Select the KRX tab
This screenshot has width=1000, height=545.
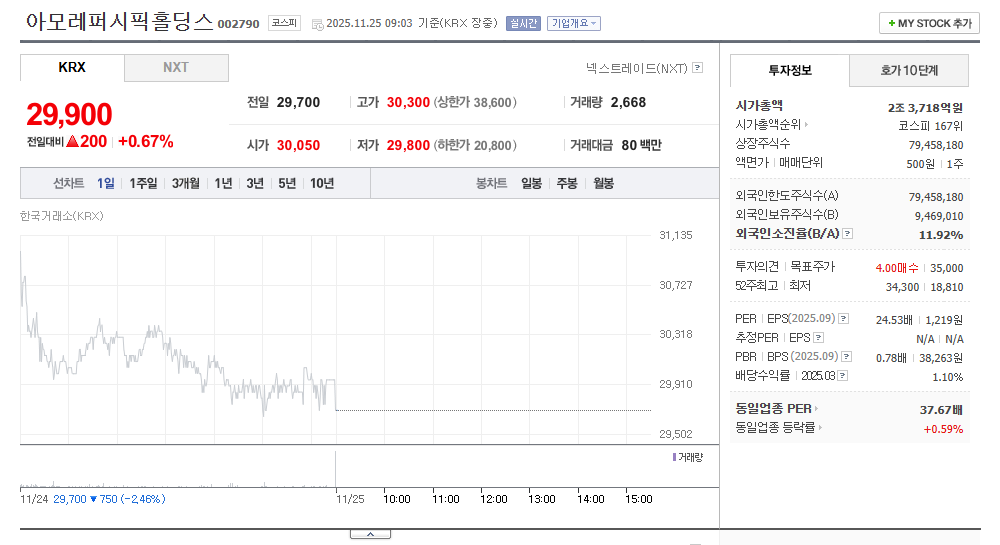tap(72, 68)
